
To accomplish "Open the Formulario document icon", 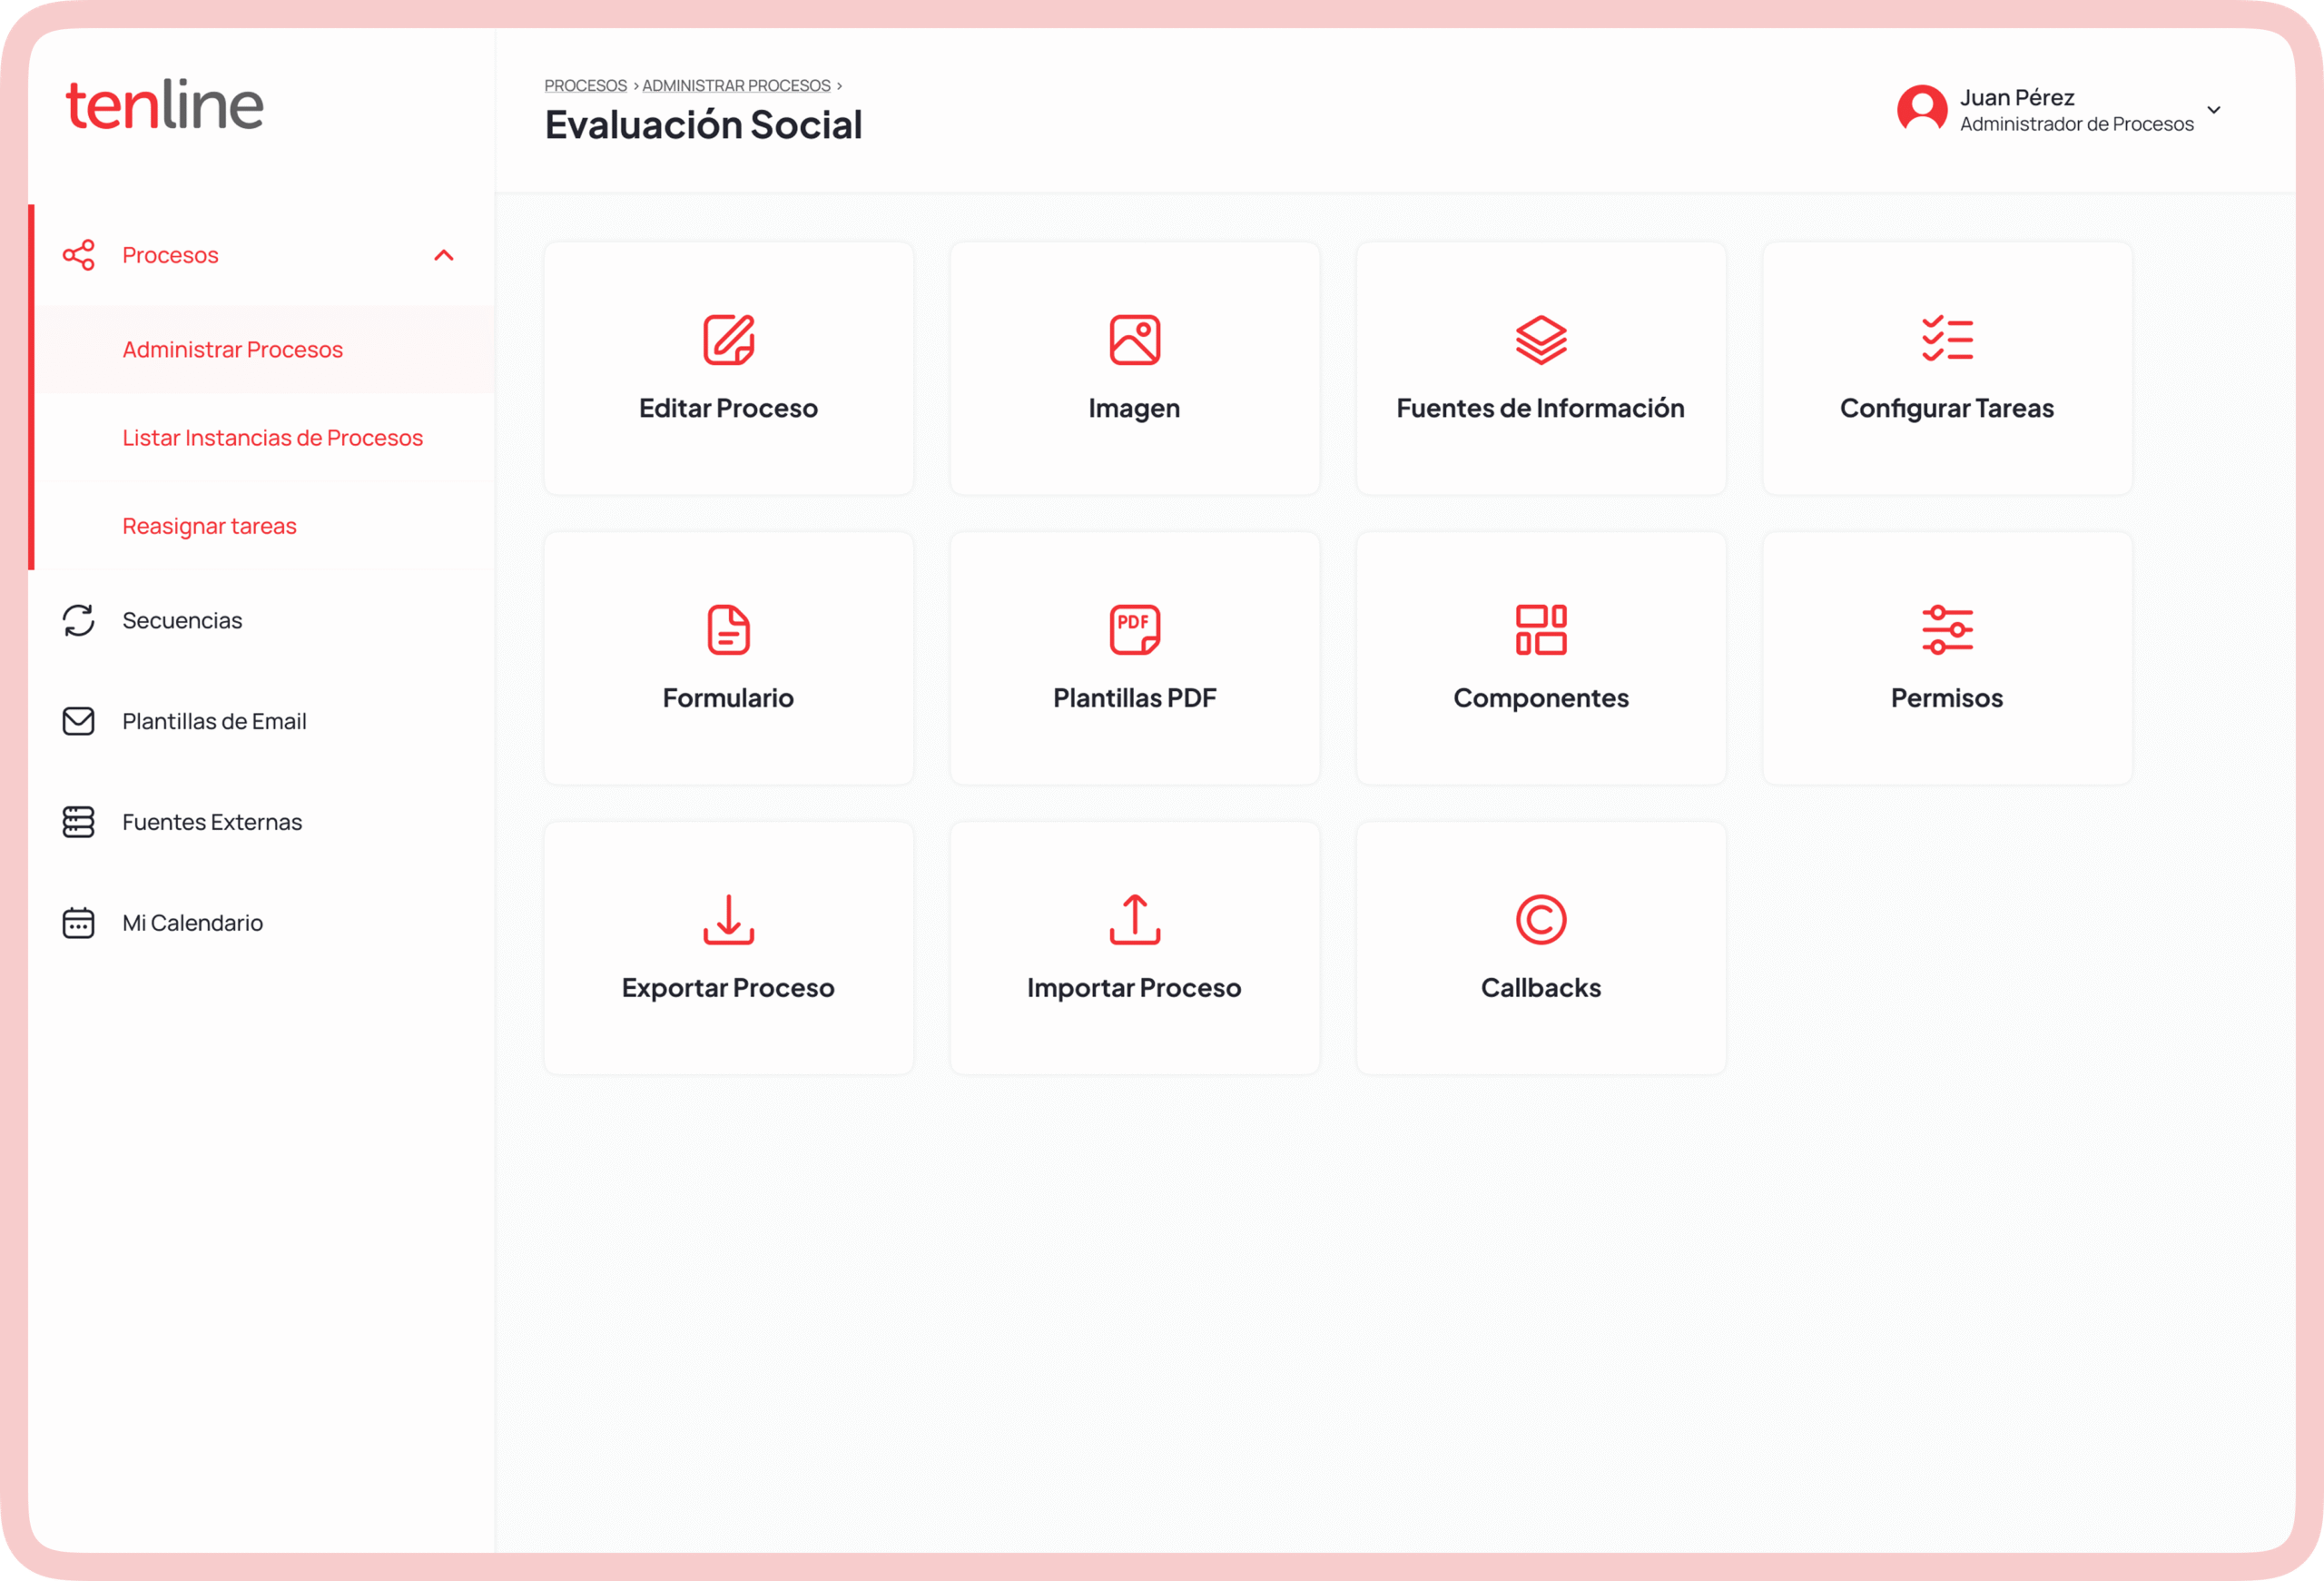I will [728, 630].
